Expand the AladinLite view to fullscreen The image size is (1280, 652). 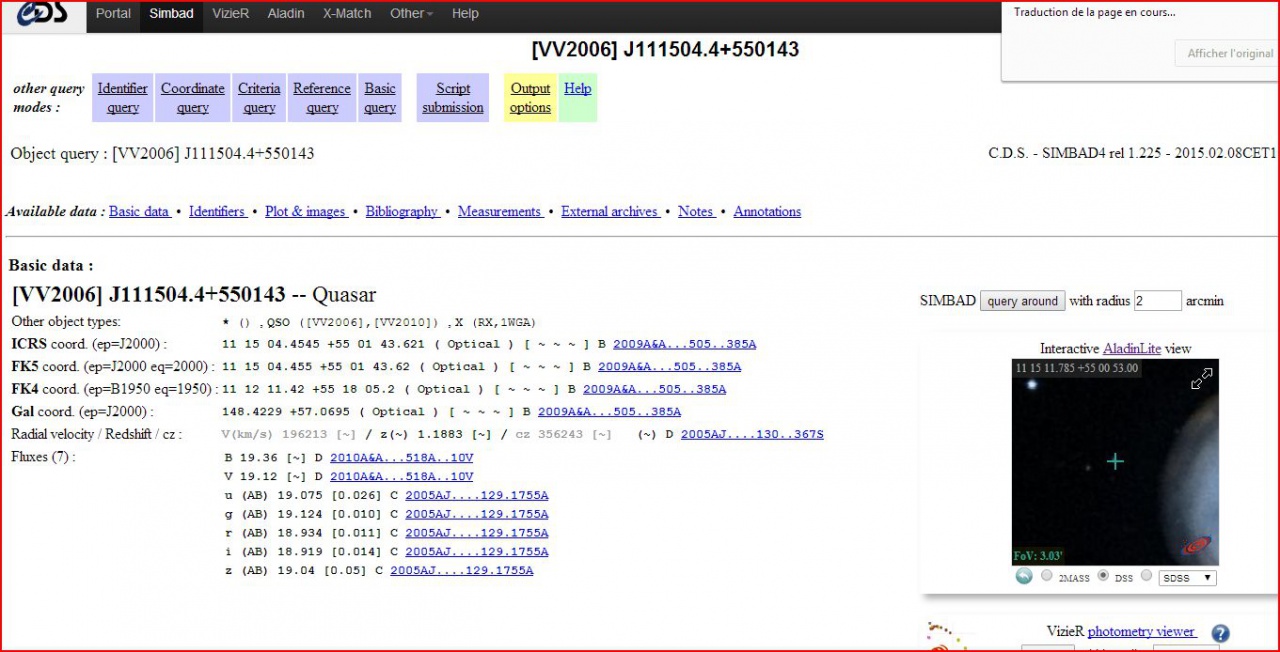(x=1201, y=379)
